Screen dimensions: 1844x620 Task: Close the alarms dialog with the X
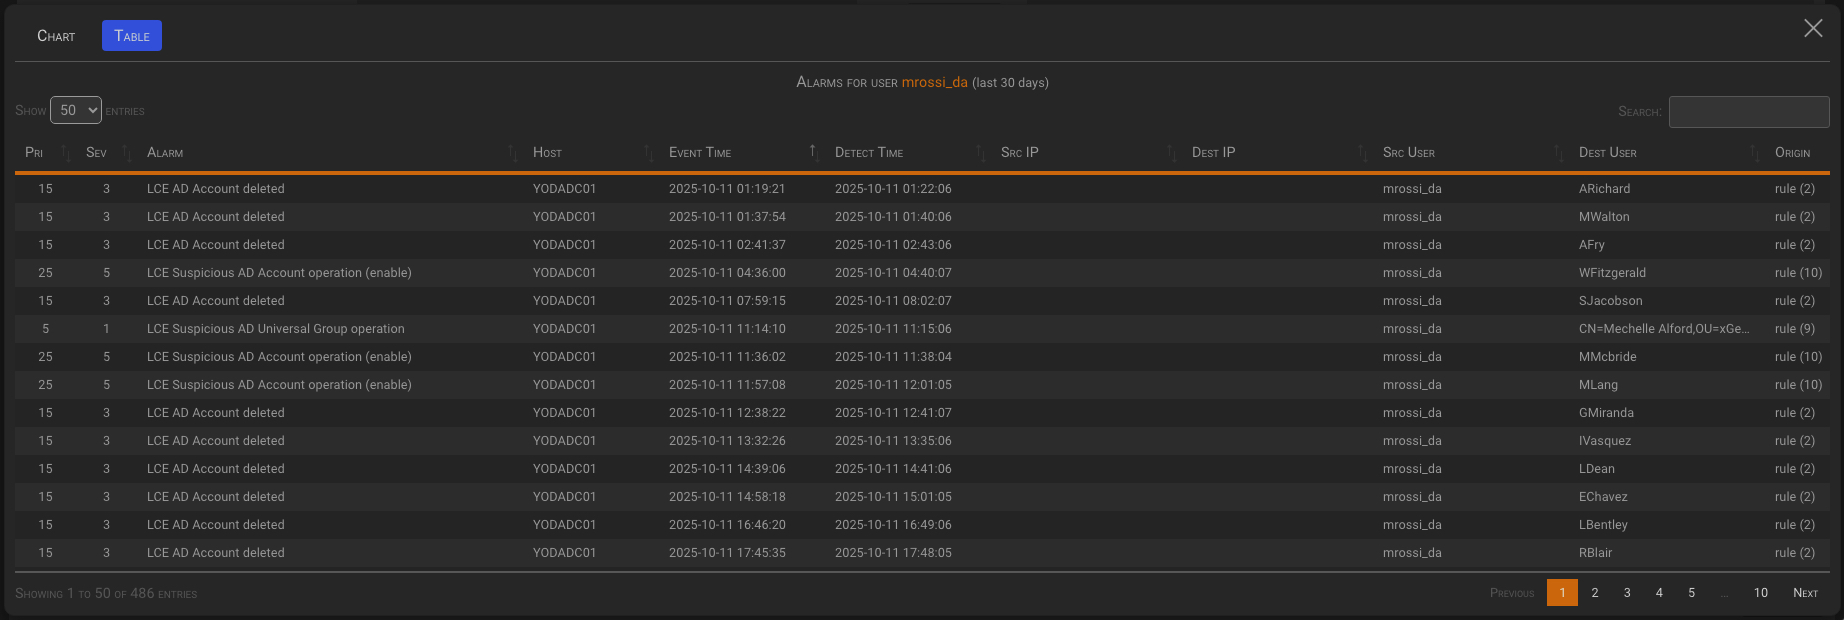(1812, 28)
